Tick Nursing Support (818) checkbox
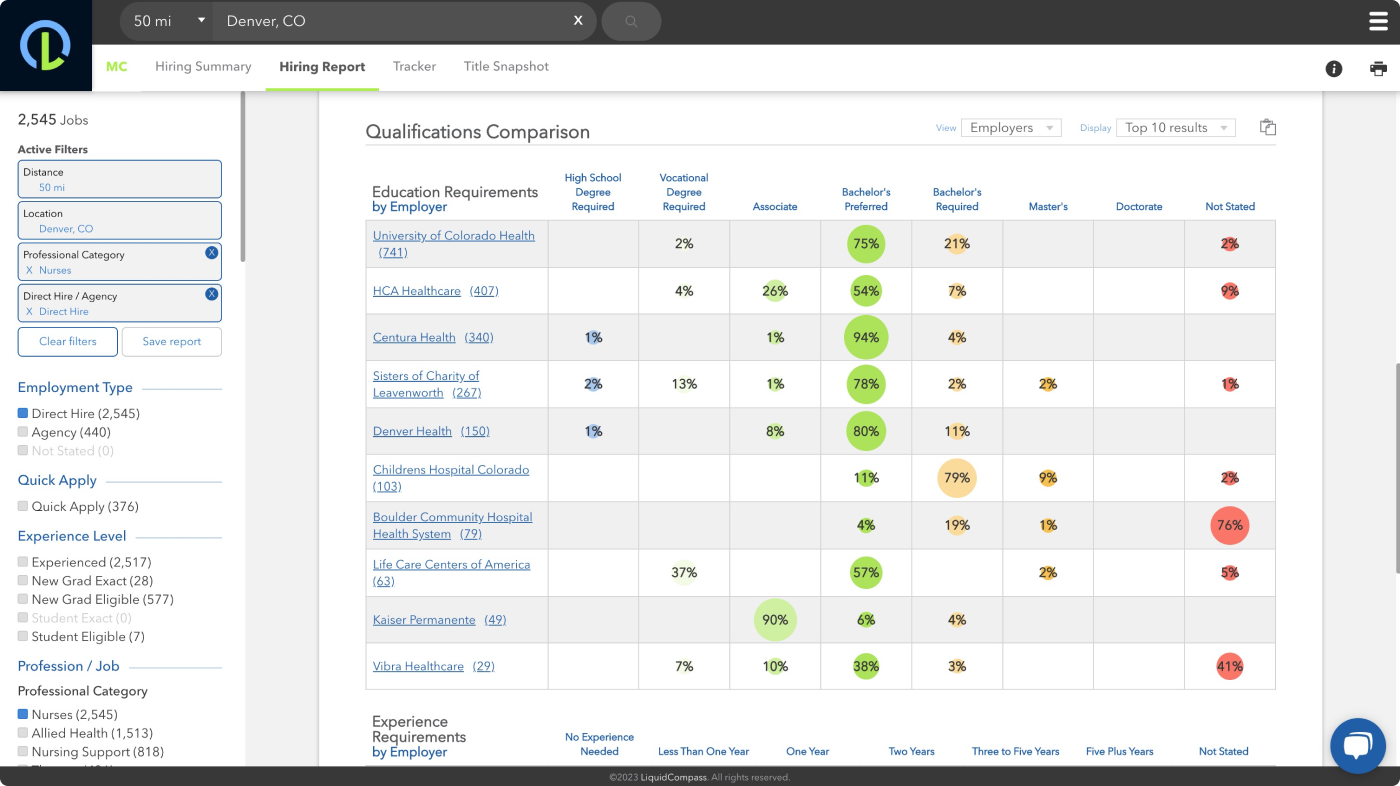The width and height of the screenshot is (1400, 786). [23, 751]
